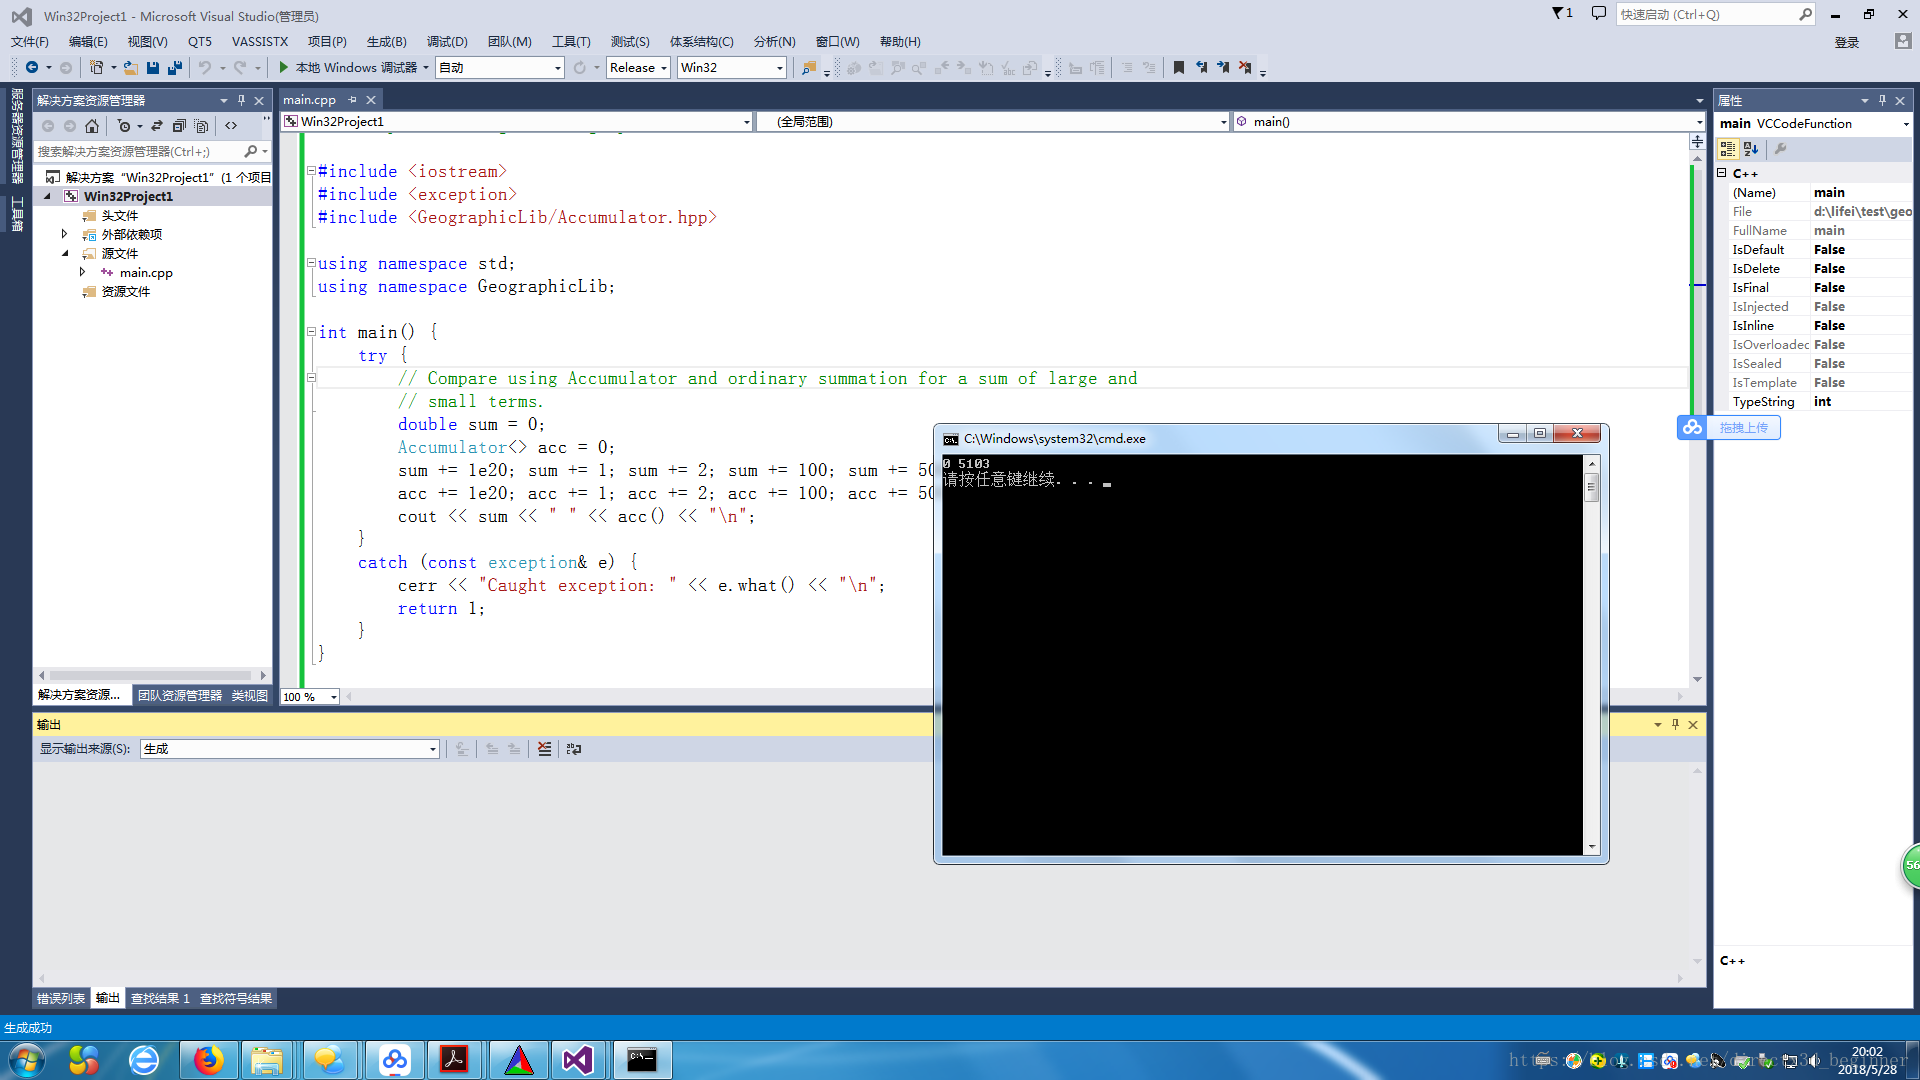Toggle a bookmark with the bookmark icon
Screen dimensions: 1920x1080
tap(1179, 67)
